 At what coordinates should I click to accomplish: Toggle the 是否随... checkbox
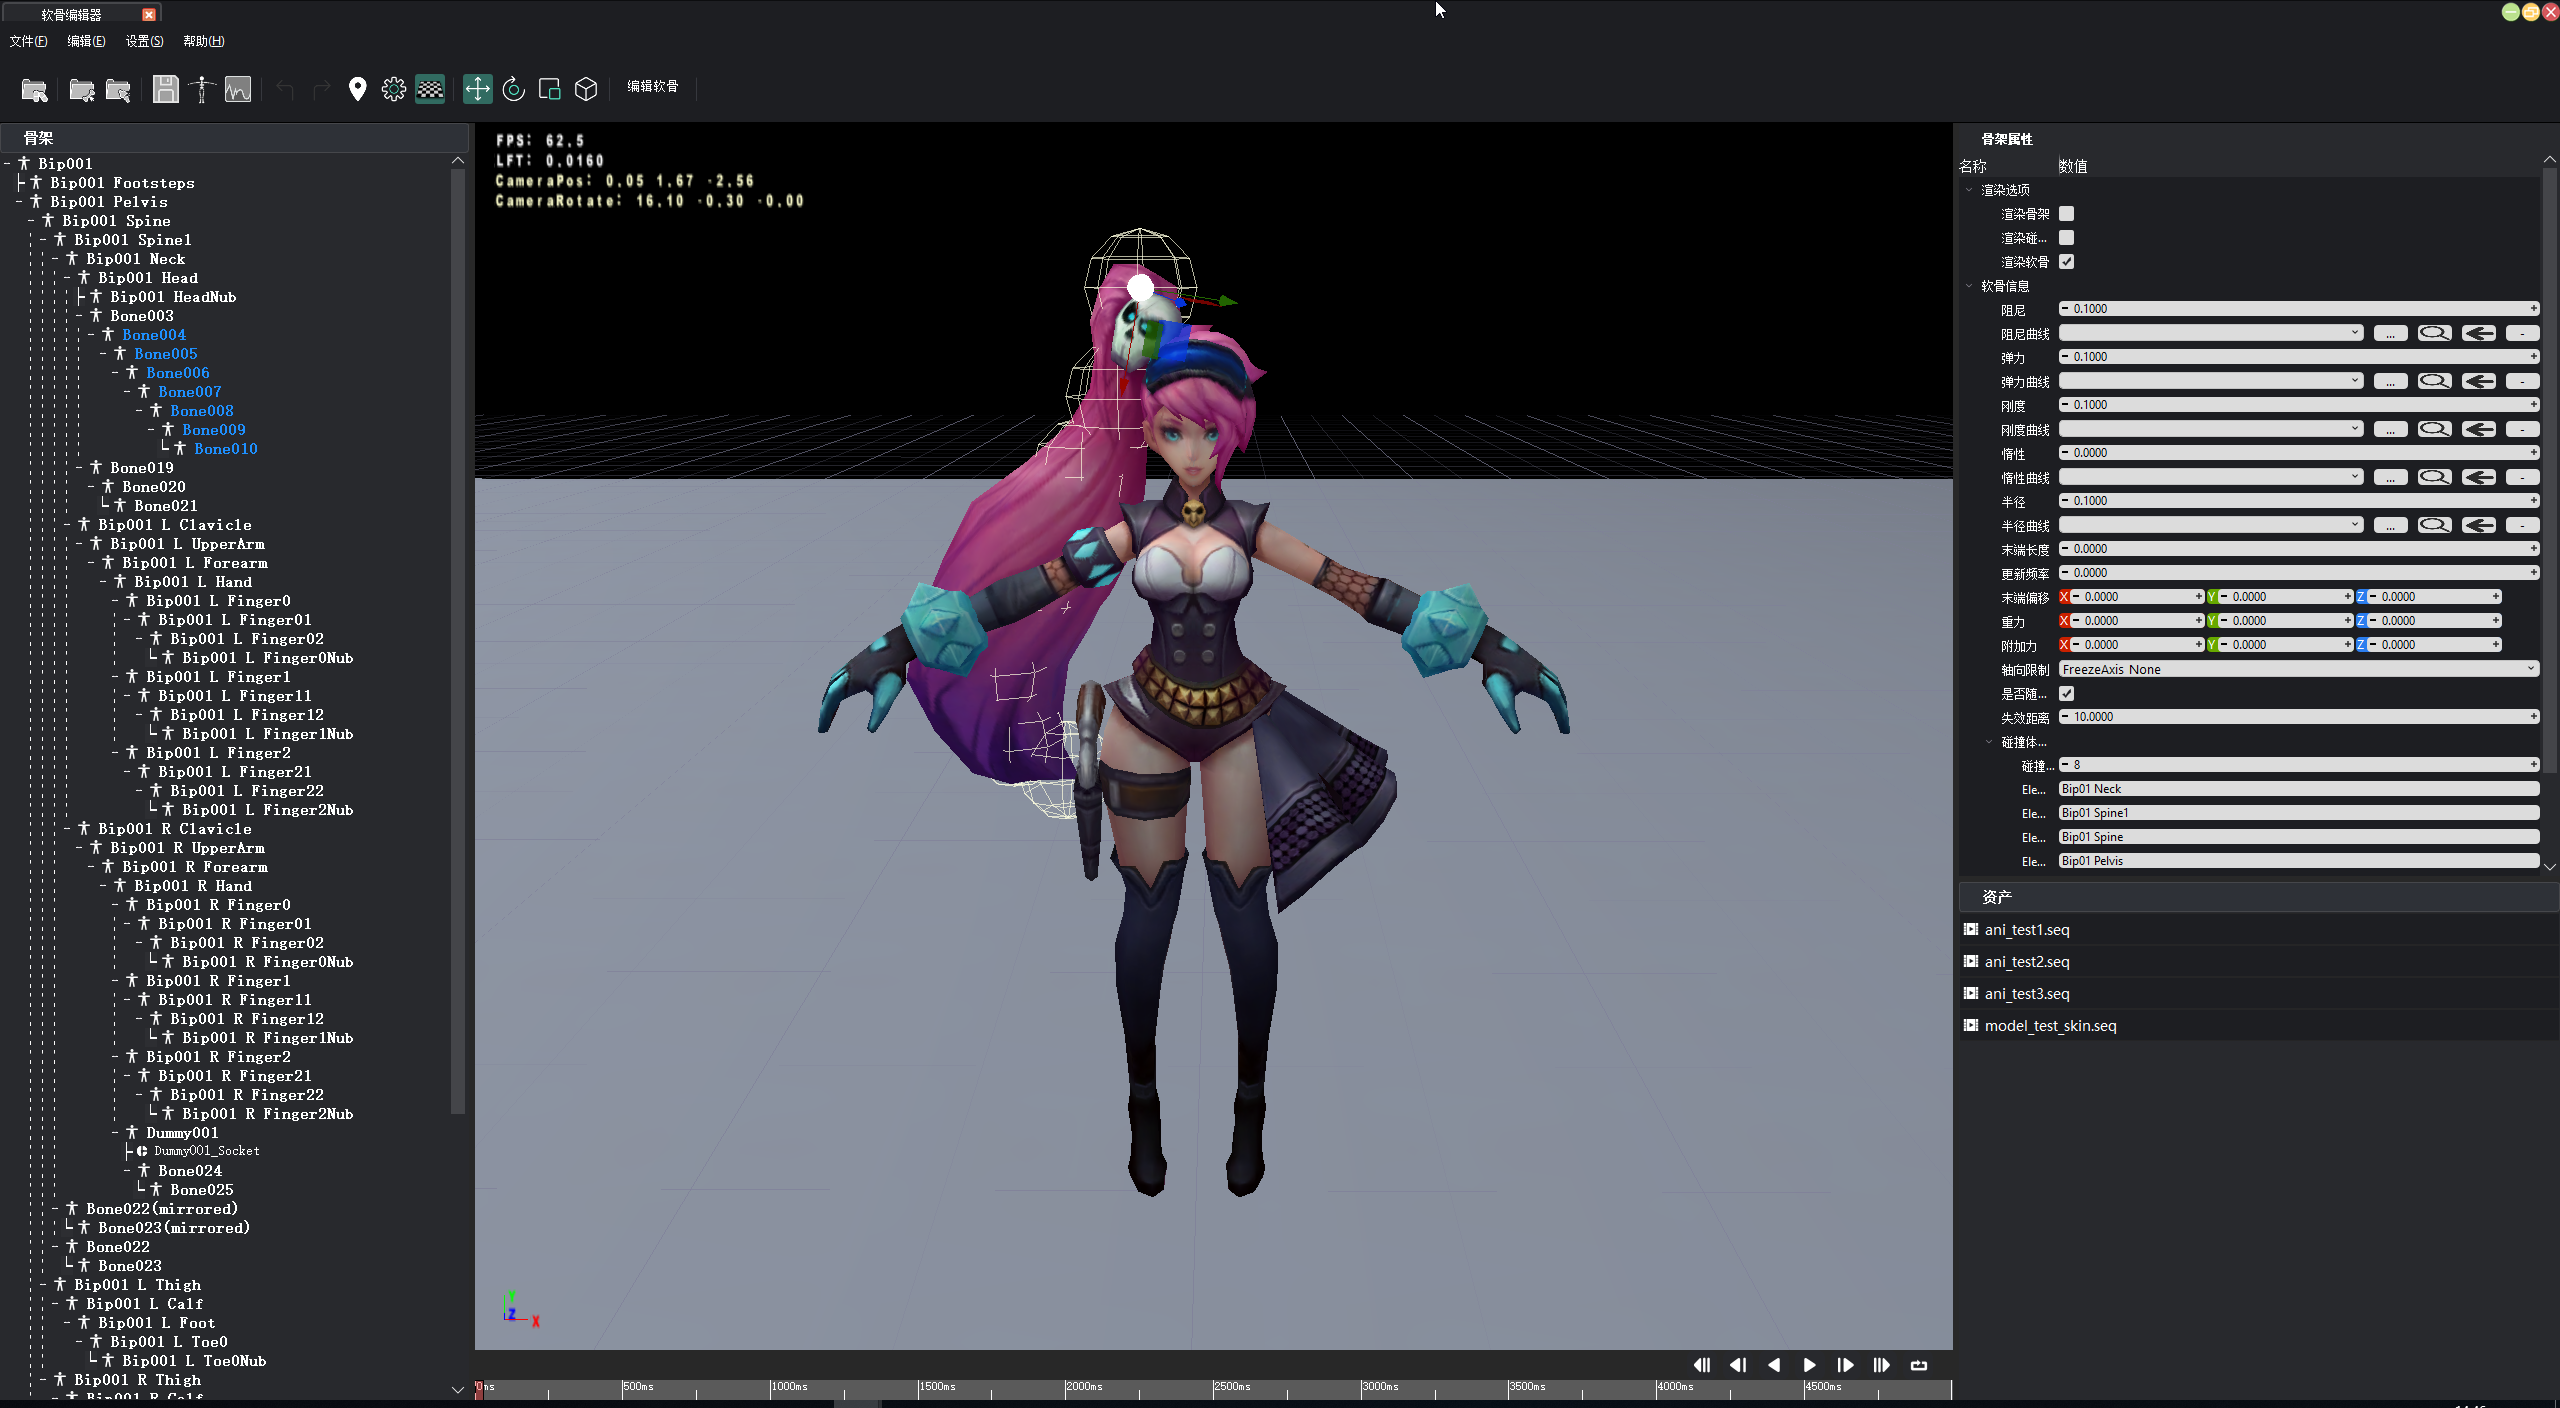click(2066, 694)
